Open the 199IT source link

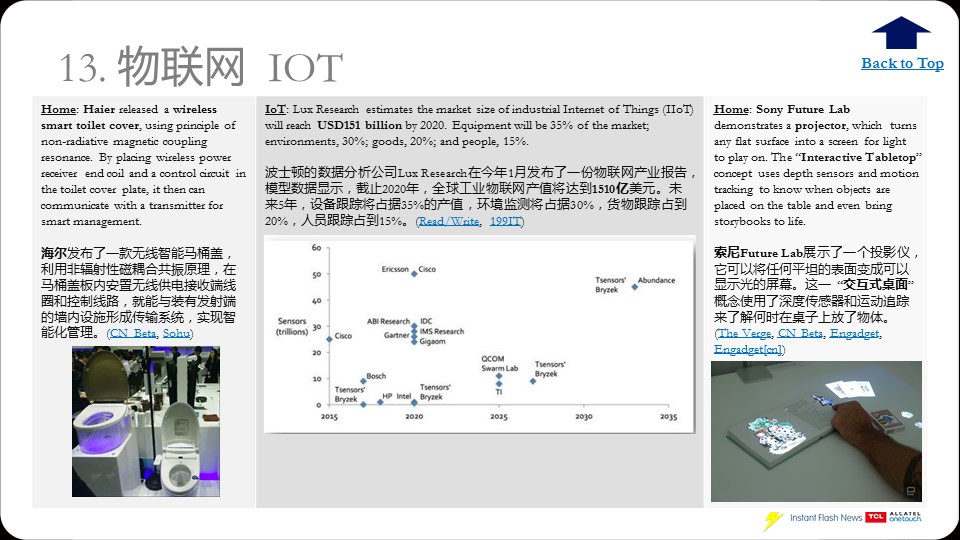pyautogui.click(x=505, y=221)
